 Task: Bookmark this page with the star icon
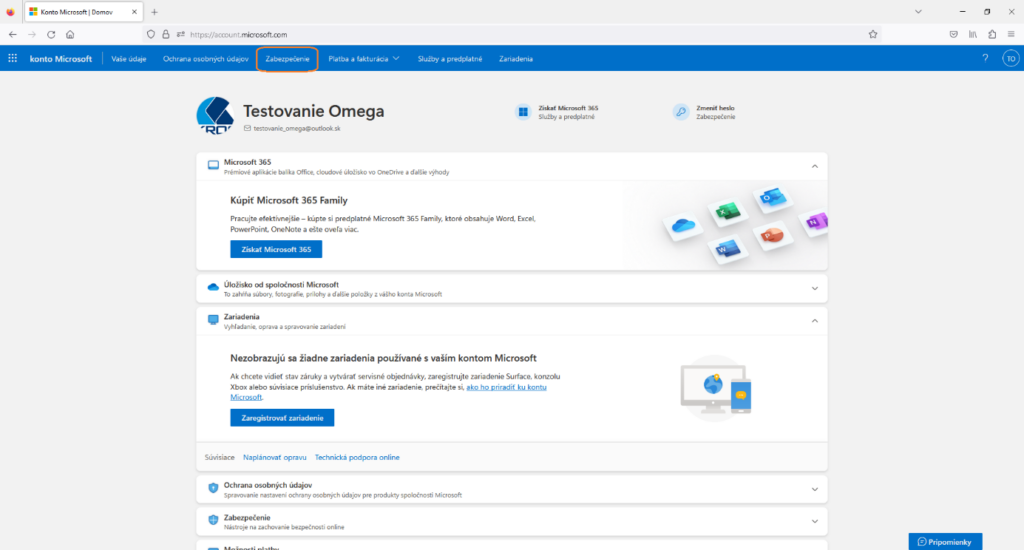pyautogui.click(x=873, y=34)
